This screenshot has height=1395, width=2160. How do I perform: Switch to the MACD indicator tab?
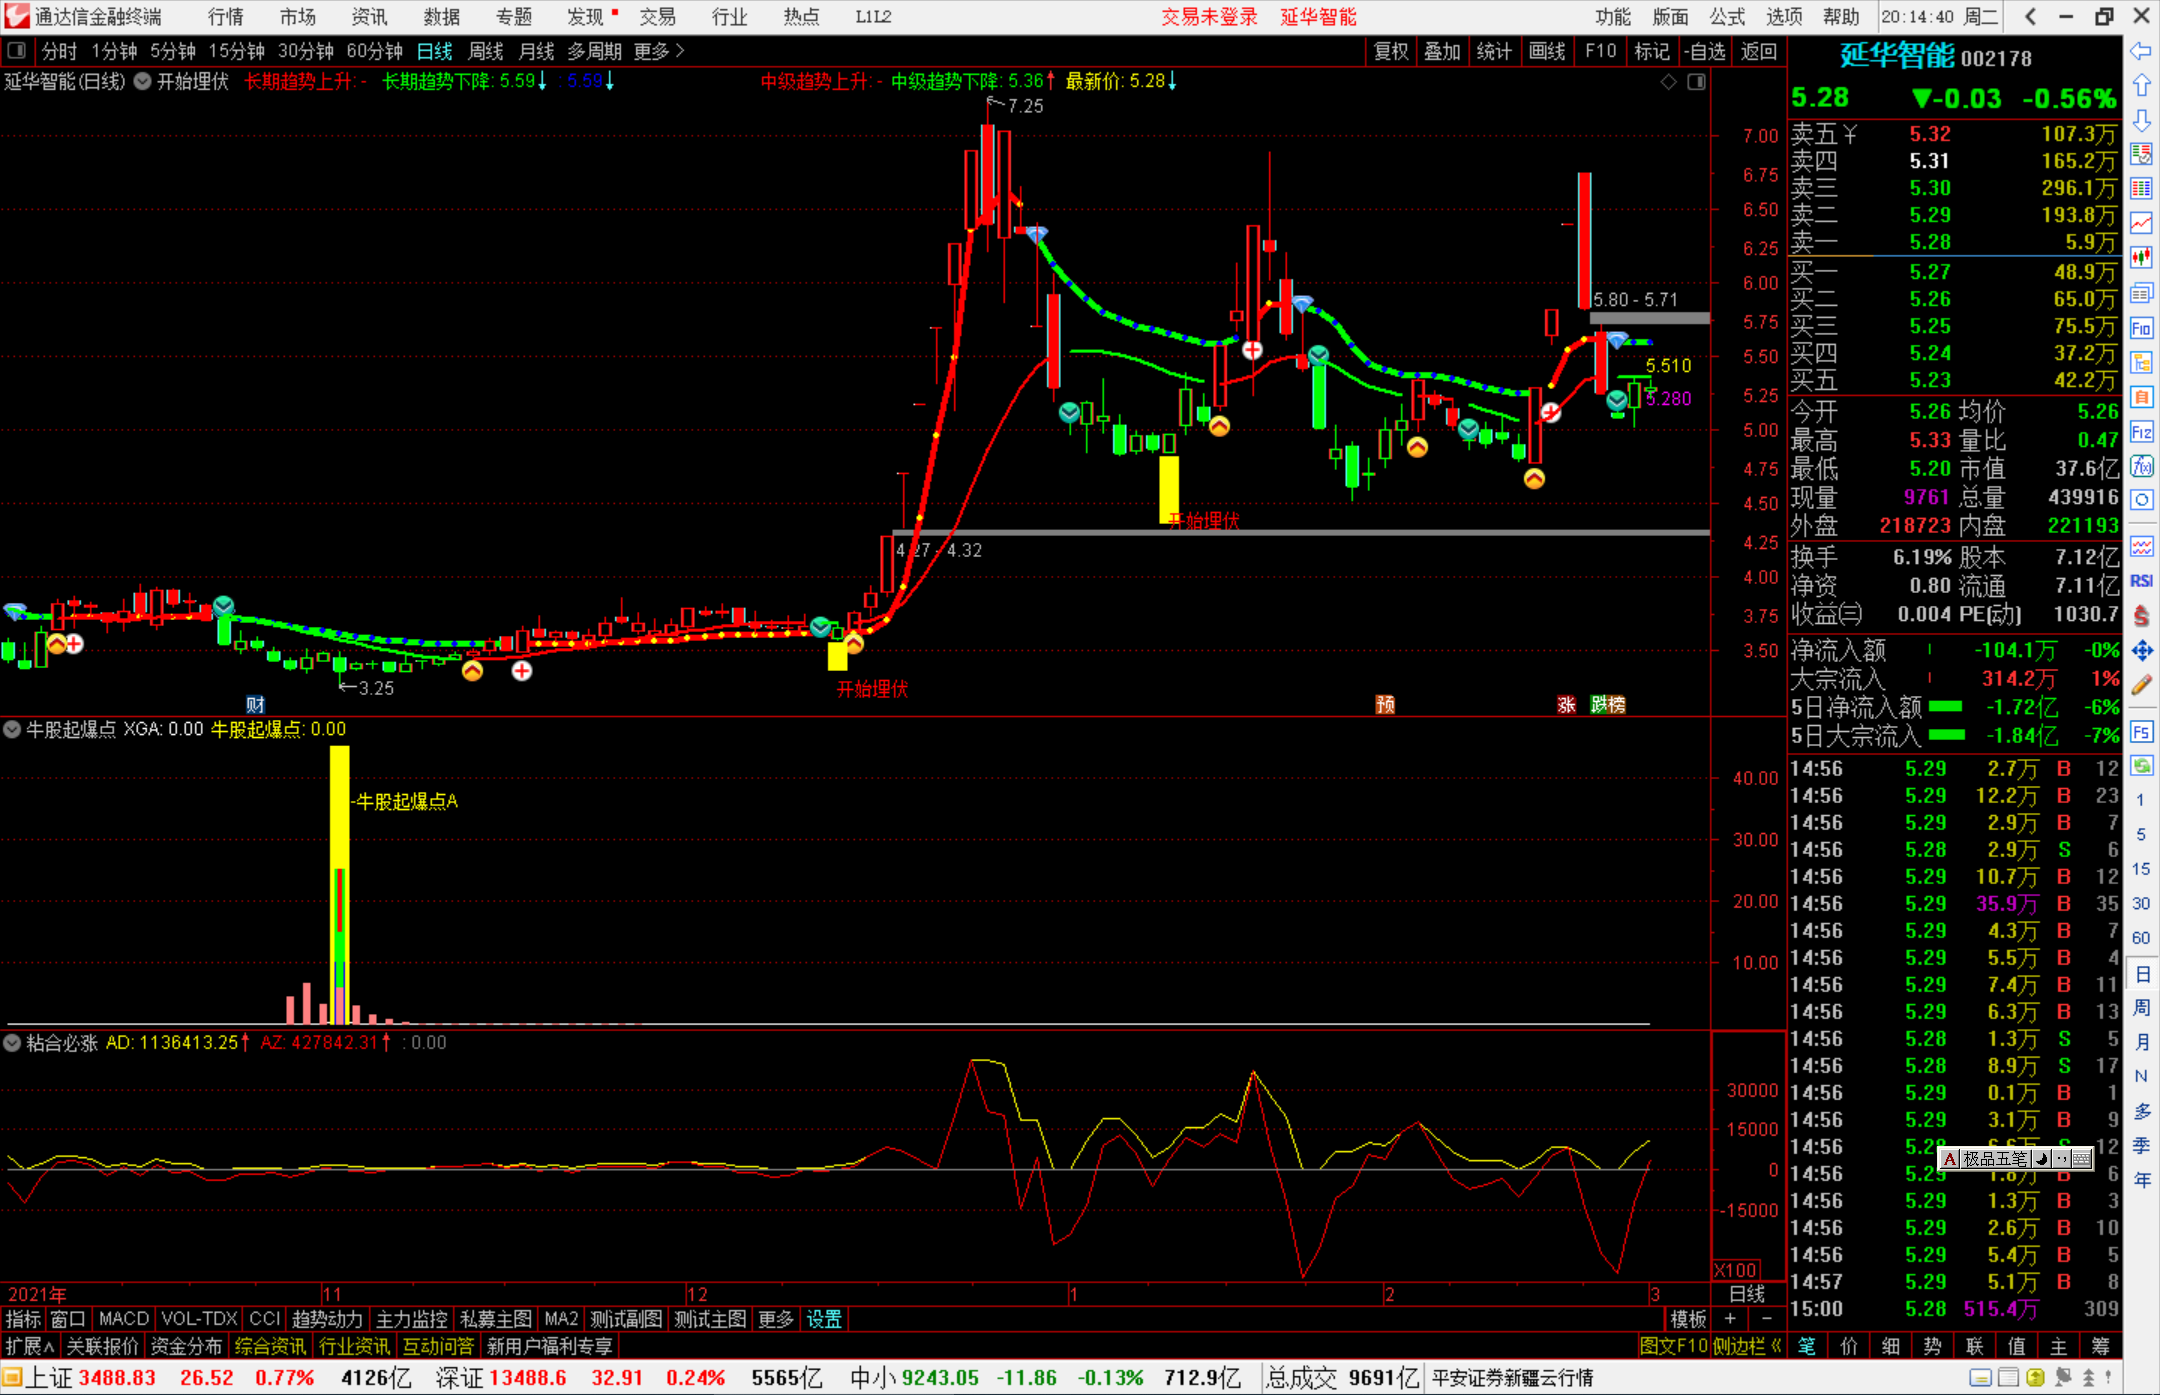tap(124, 1319)
